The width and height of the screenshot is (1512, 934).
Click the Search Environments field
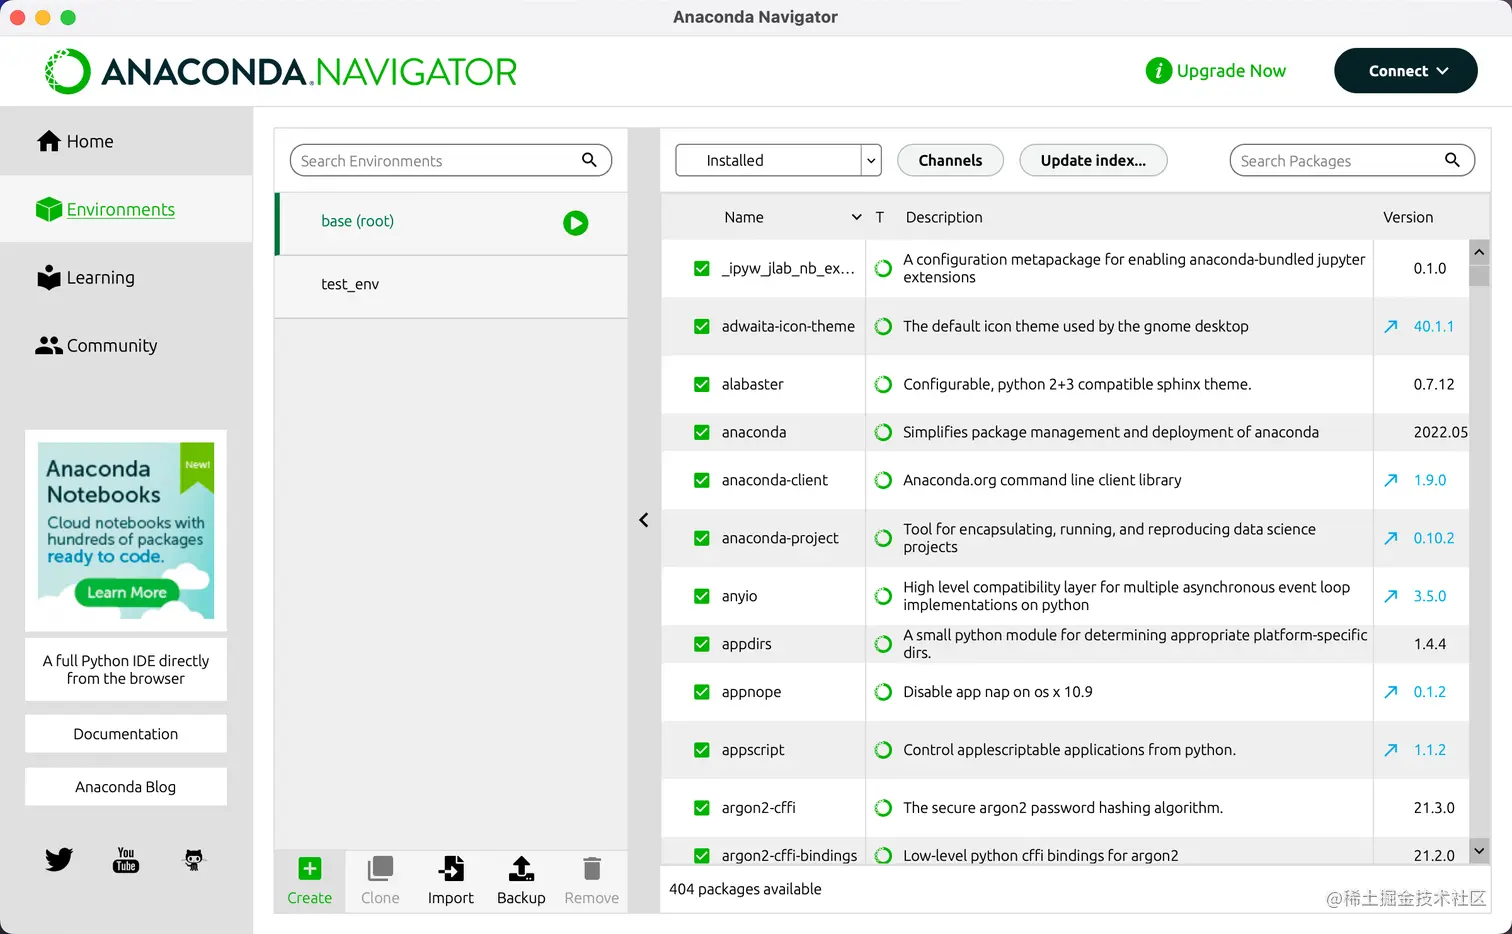click(x=450, y=160)
